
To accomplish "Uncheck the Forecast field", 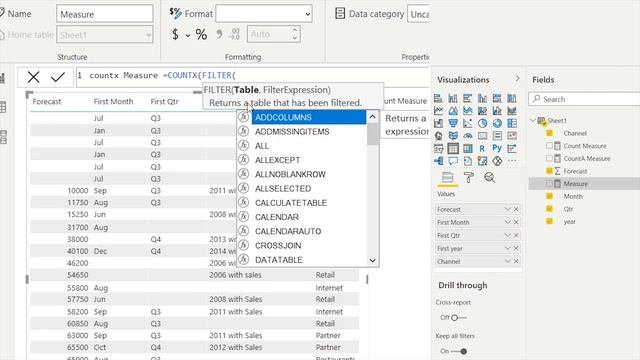I will [549, 171].
